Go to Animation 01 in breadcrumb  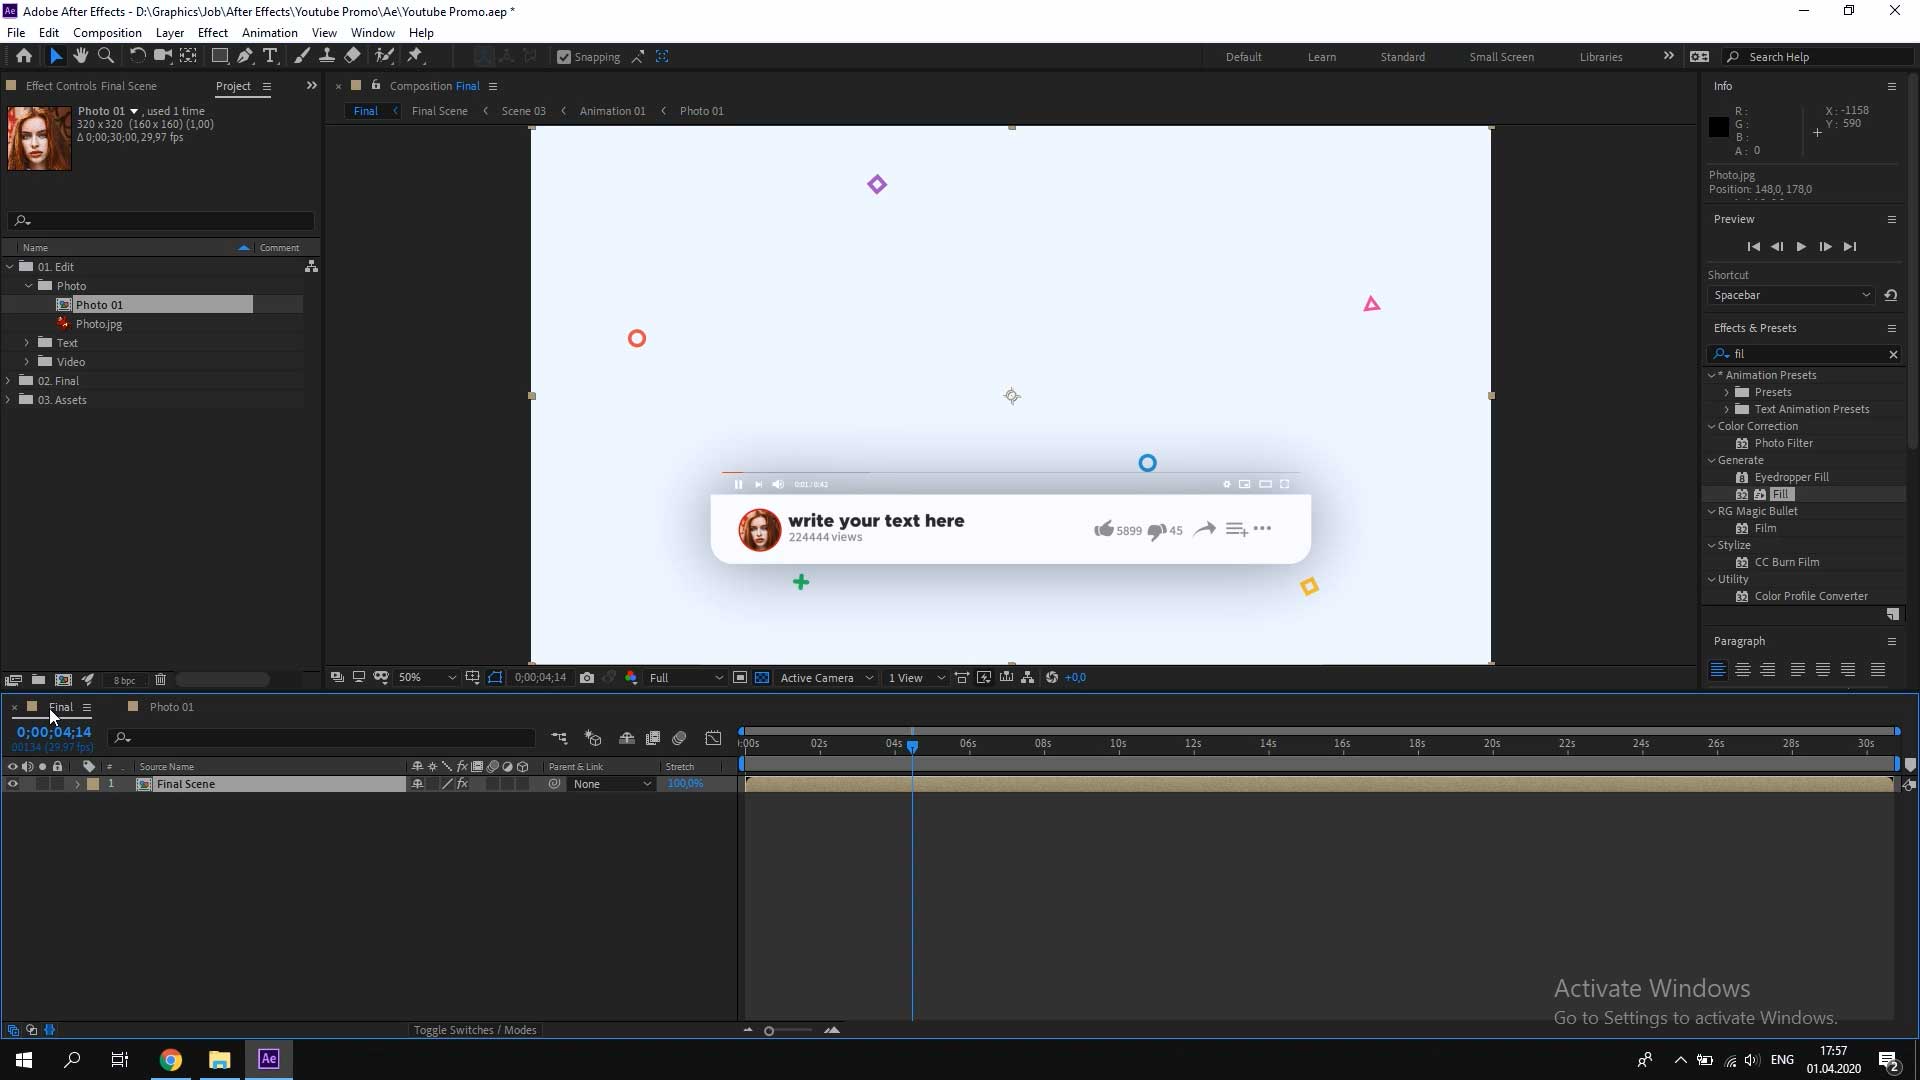pos(612,111)
